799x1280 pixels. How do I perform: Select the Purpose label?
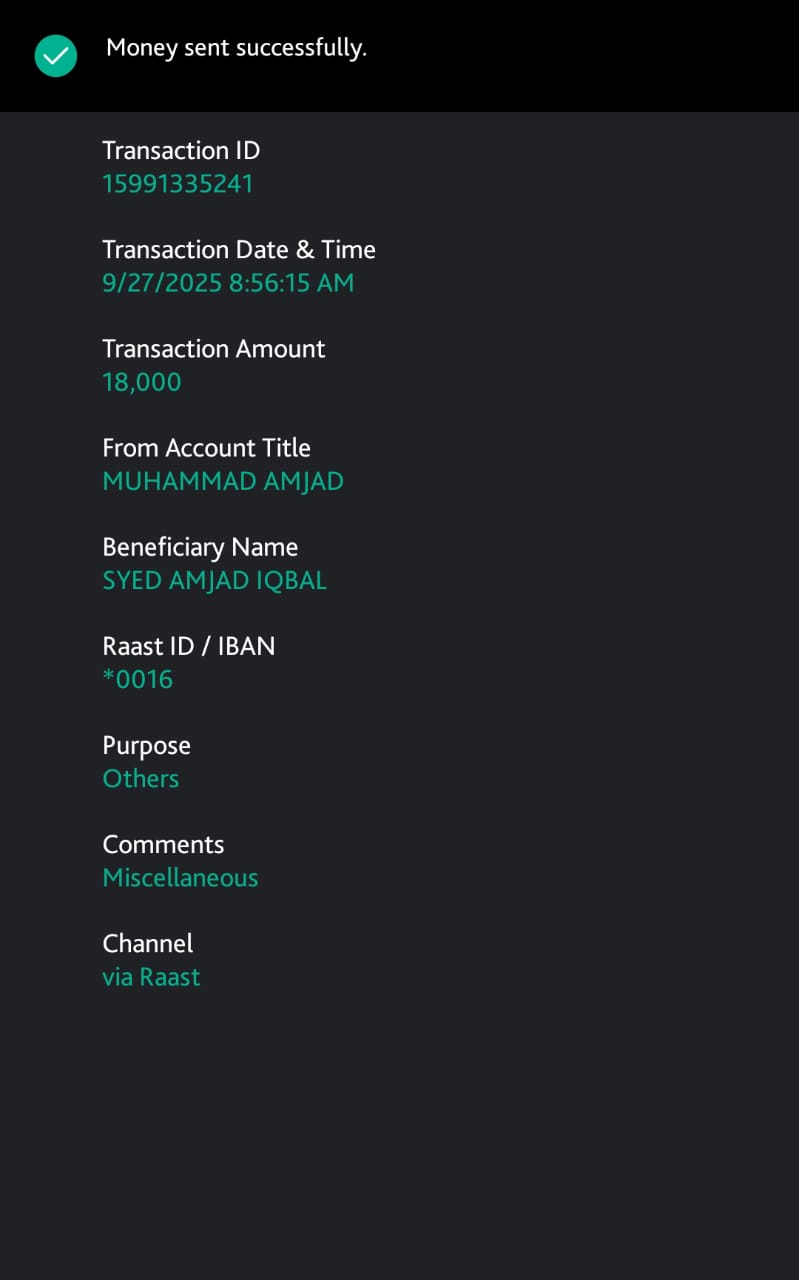146,746
